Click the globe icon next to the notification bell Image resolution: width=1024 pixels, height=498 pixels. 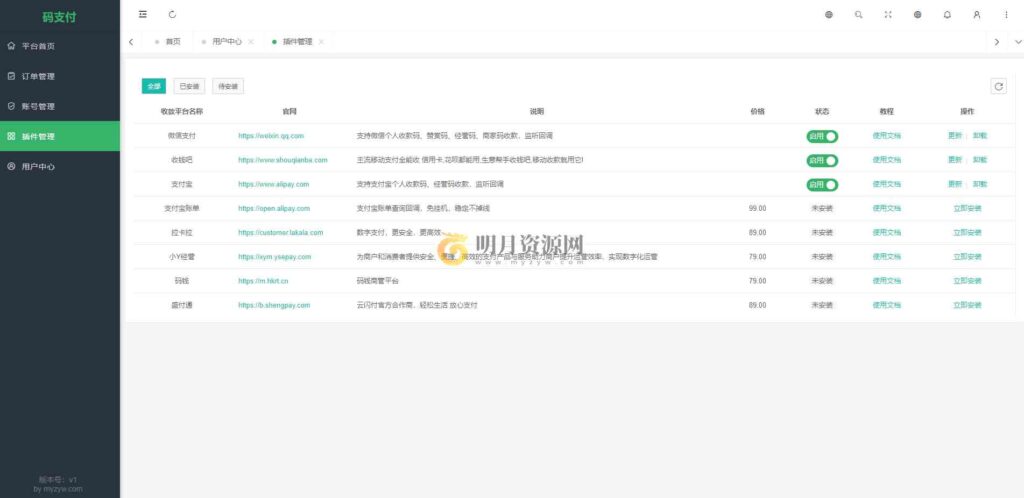(918, 14)
